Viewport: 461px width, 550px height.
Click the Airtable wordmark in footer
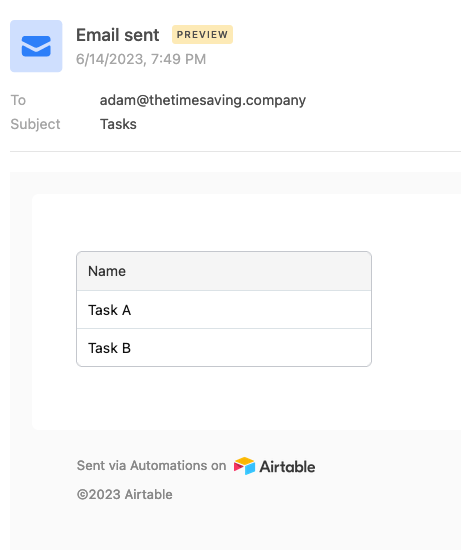(x=287, y=467)
